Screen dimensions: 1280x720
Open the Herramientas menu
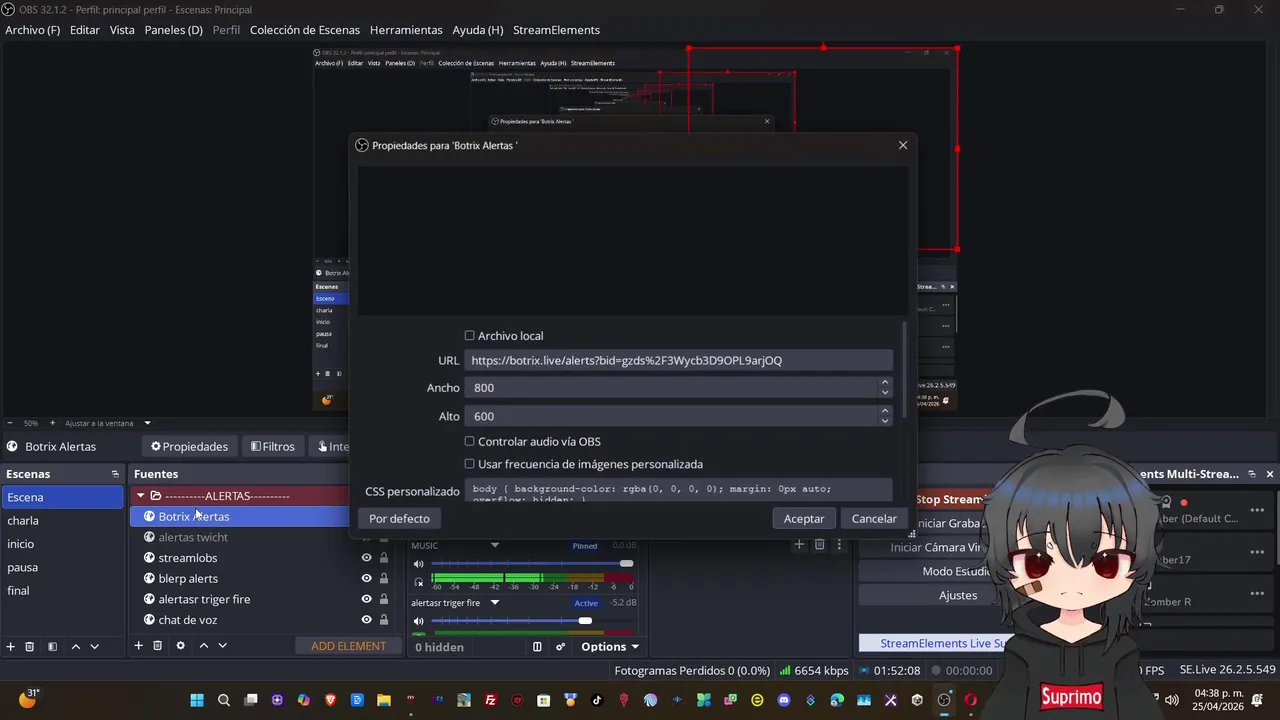406,30
